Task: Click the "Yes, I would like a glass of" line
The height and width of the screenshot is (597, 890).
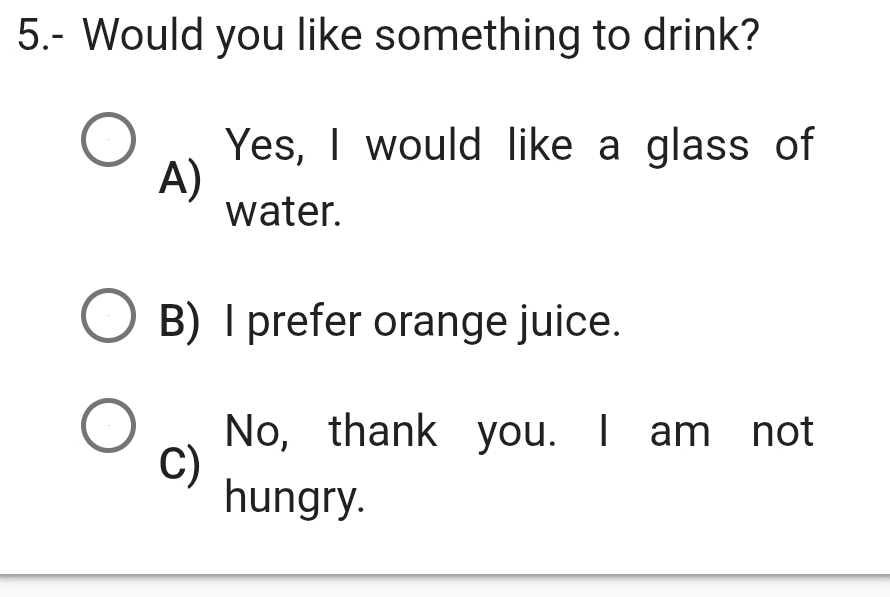Action: (520, 145)
